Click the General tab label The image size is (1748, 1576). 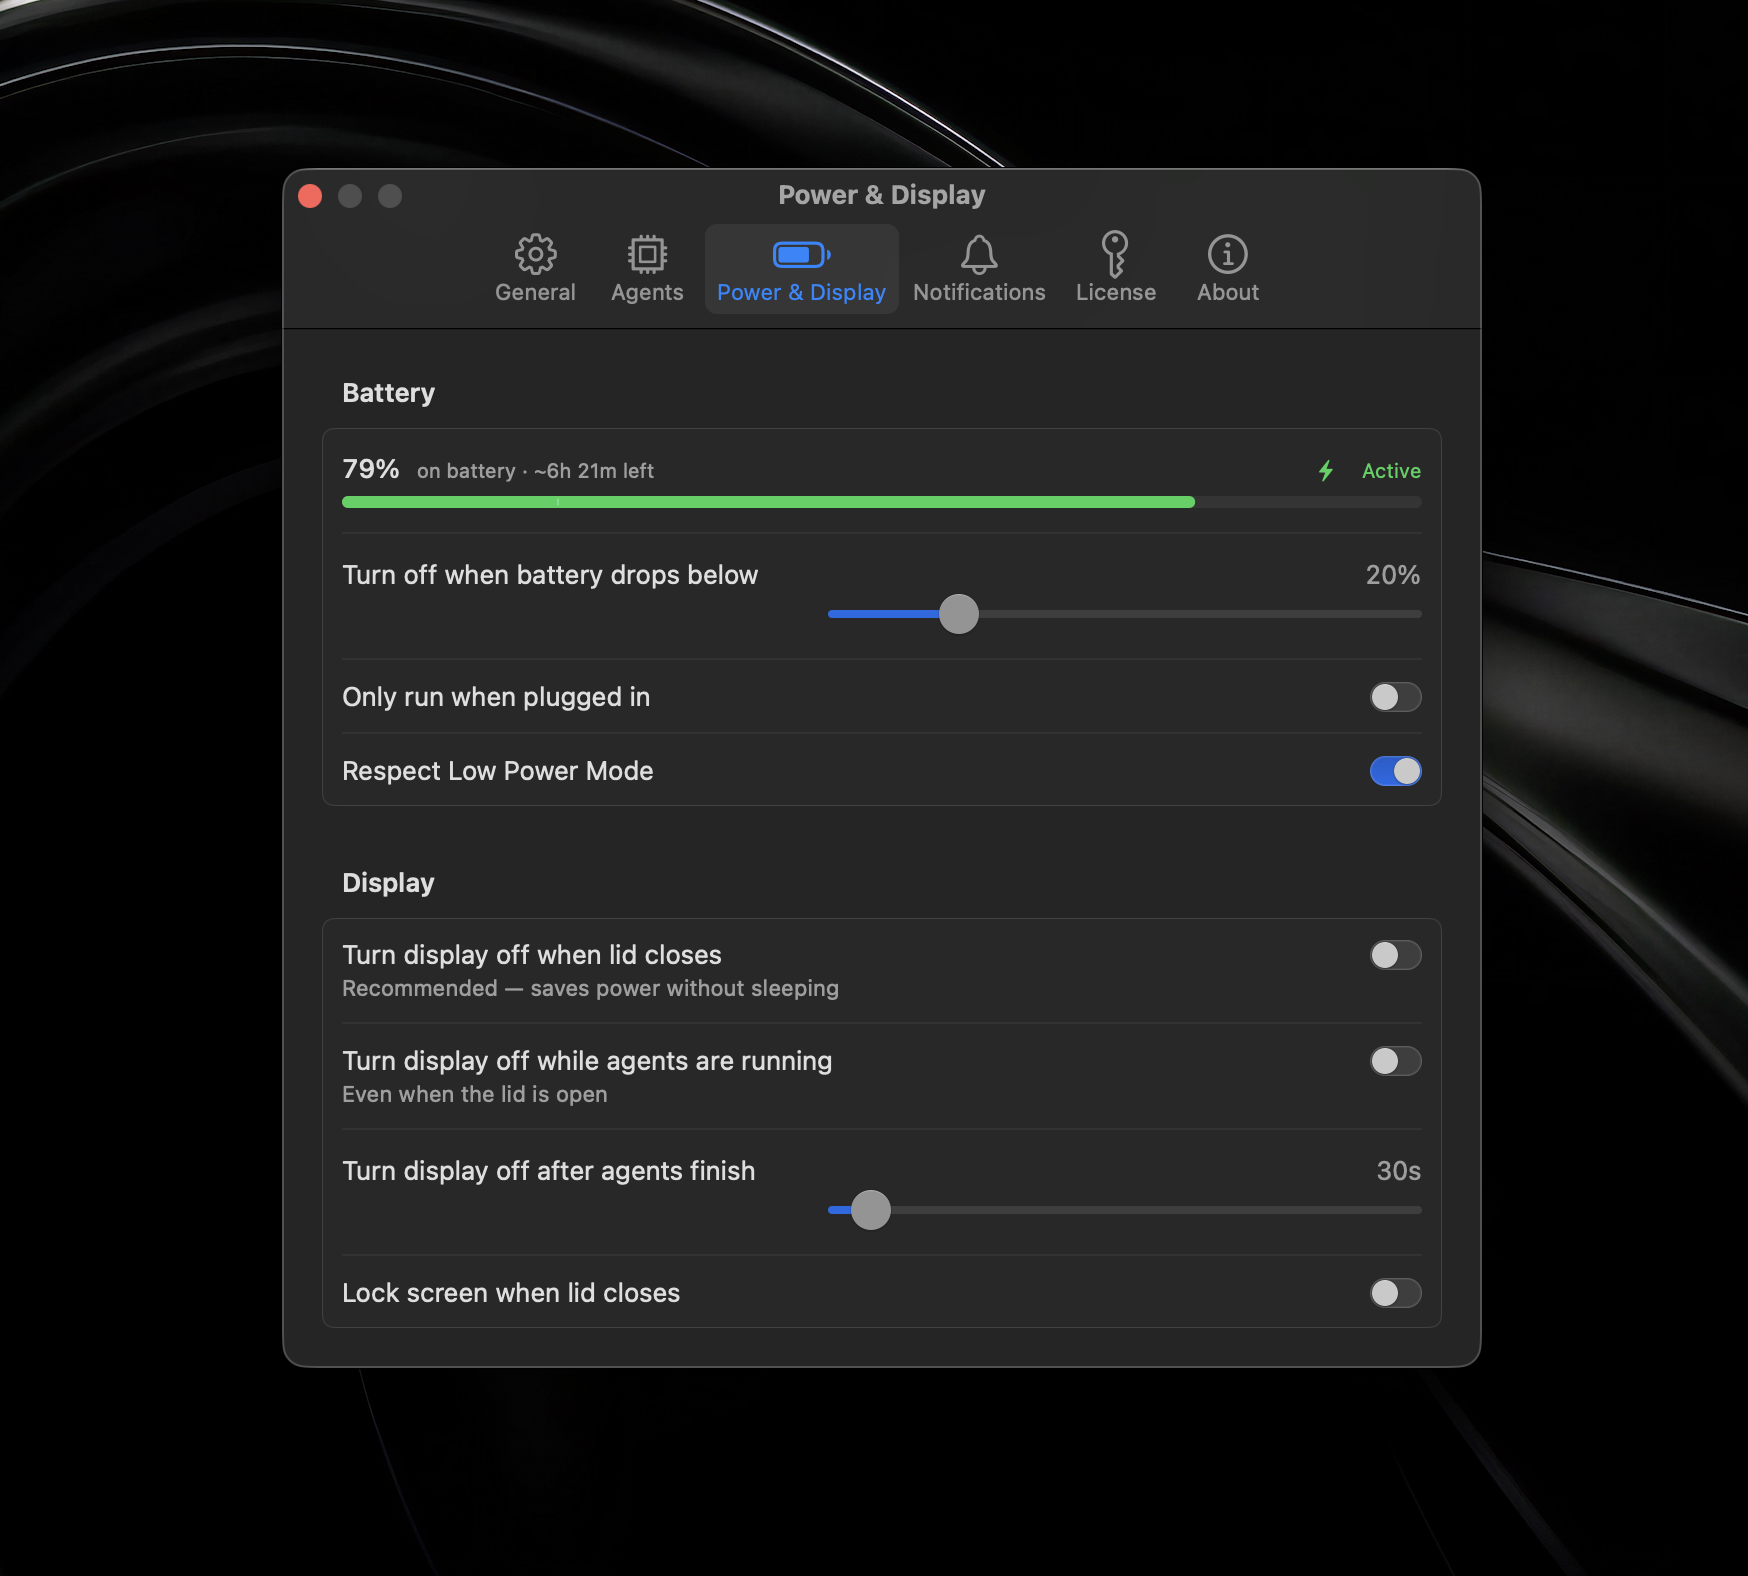[x=535, y=292]
